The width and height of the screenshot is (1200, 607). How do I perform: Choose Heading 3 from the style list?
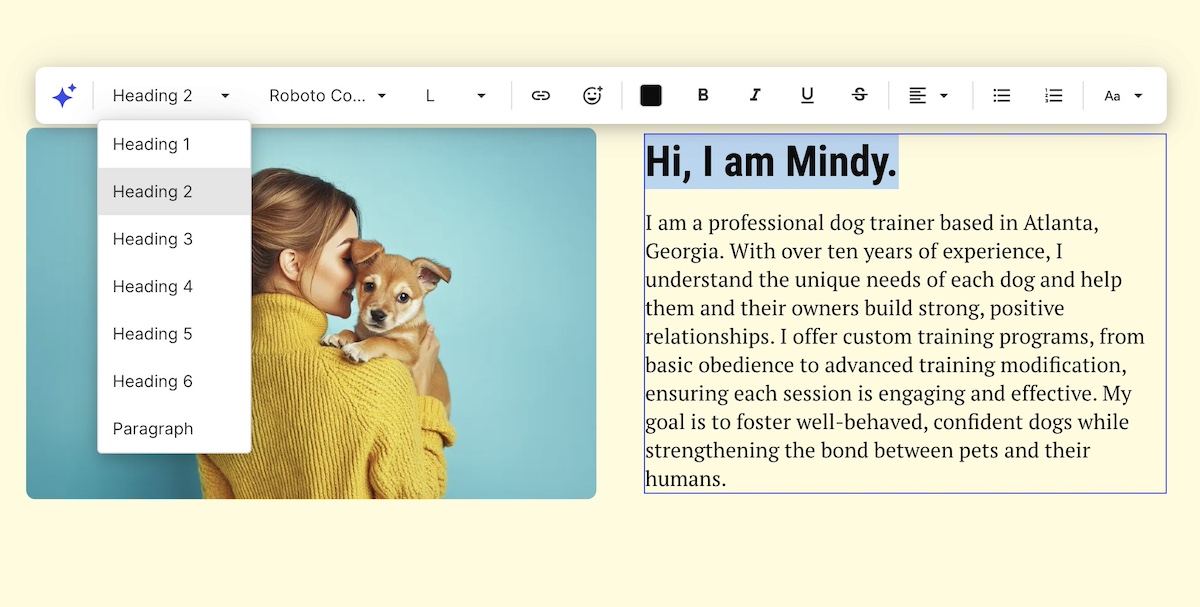(174, 239)
